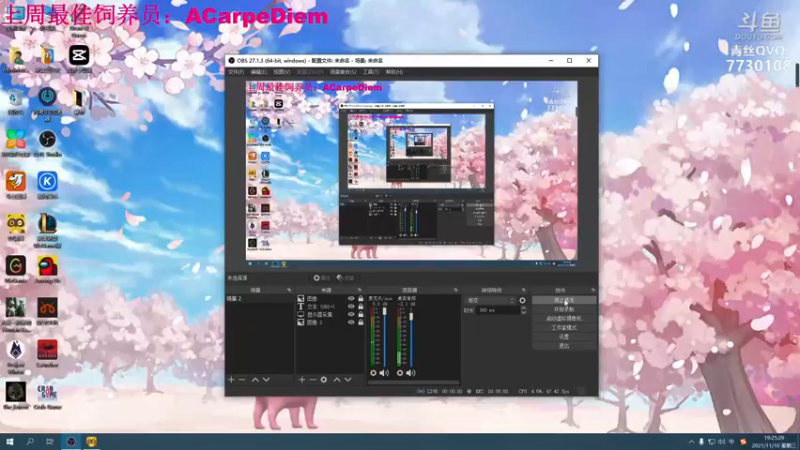Open desktop audio settings gear in mixer
The height and width of the screenshot is (450, 800).
tap(399, 373)
